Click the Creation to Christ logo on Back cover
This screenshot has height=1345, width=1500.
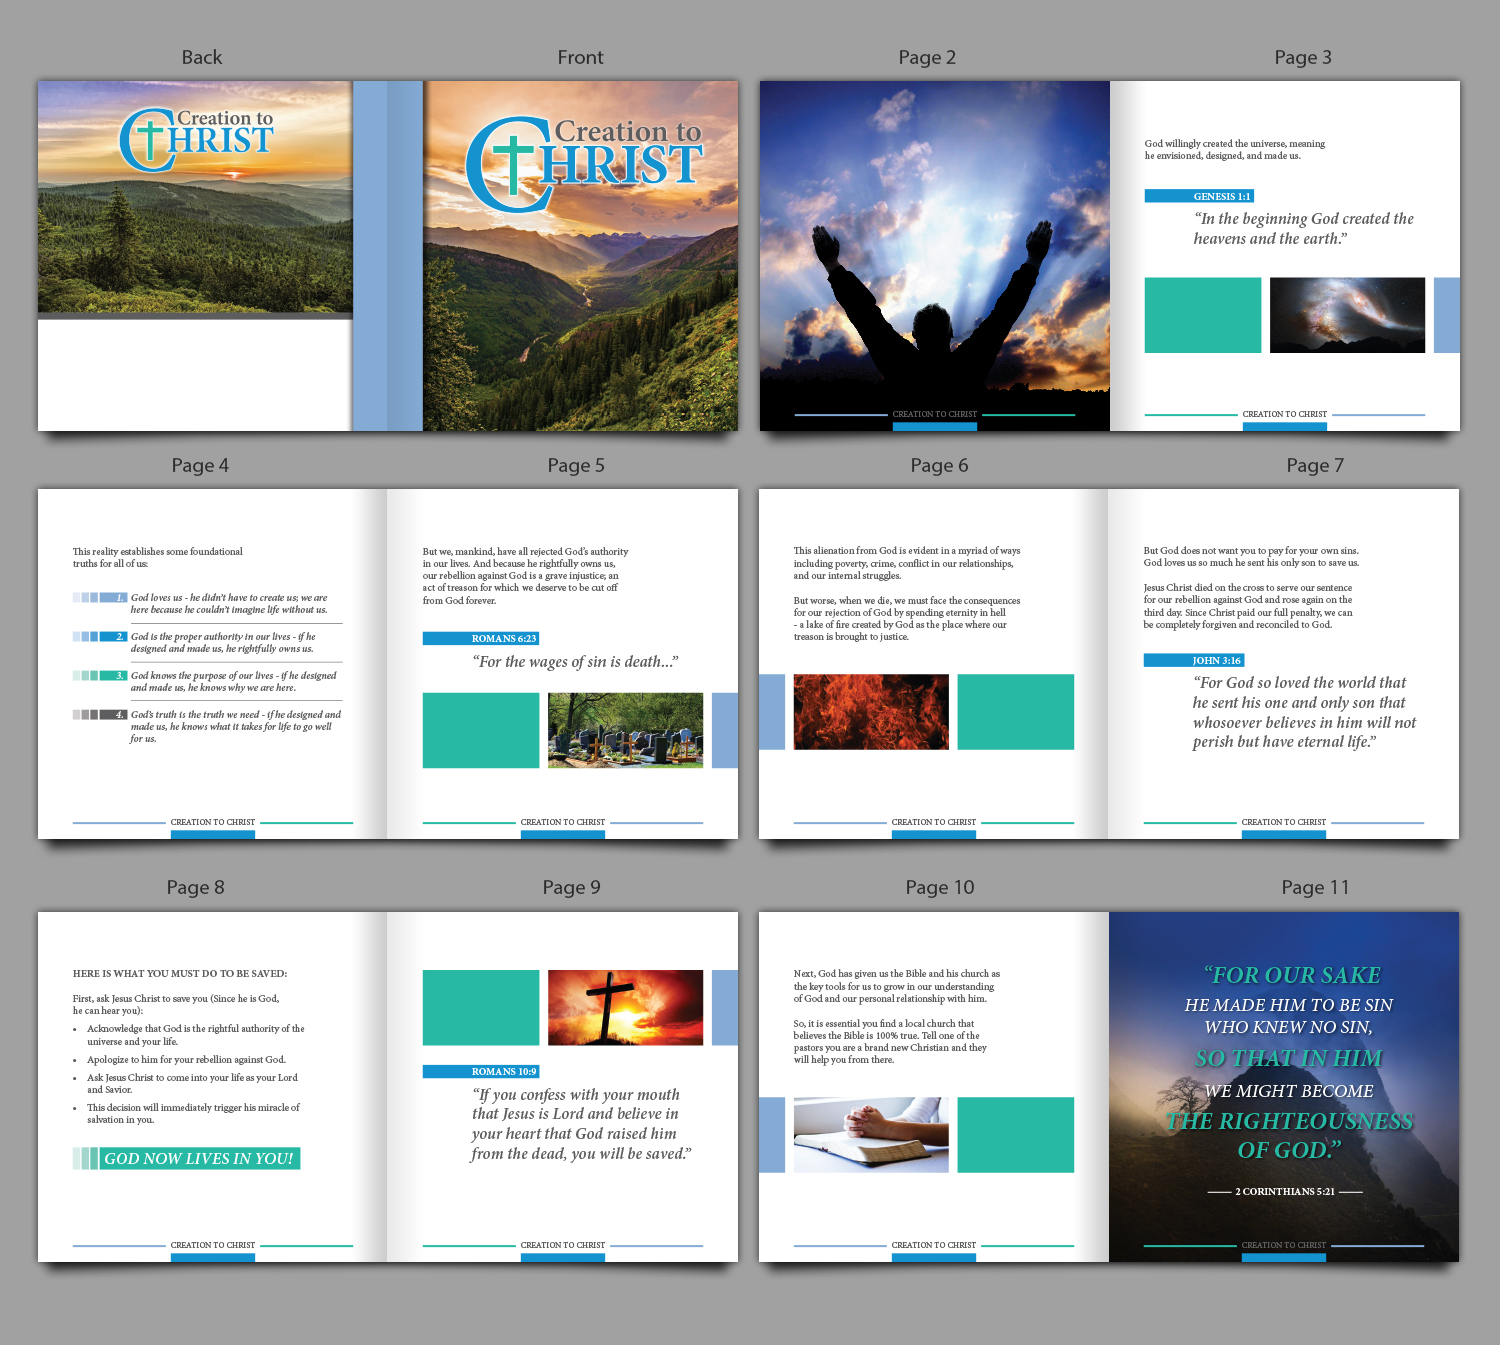[197, 139]
